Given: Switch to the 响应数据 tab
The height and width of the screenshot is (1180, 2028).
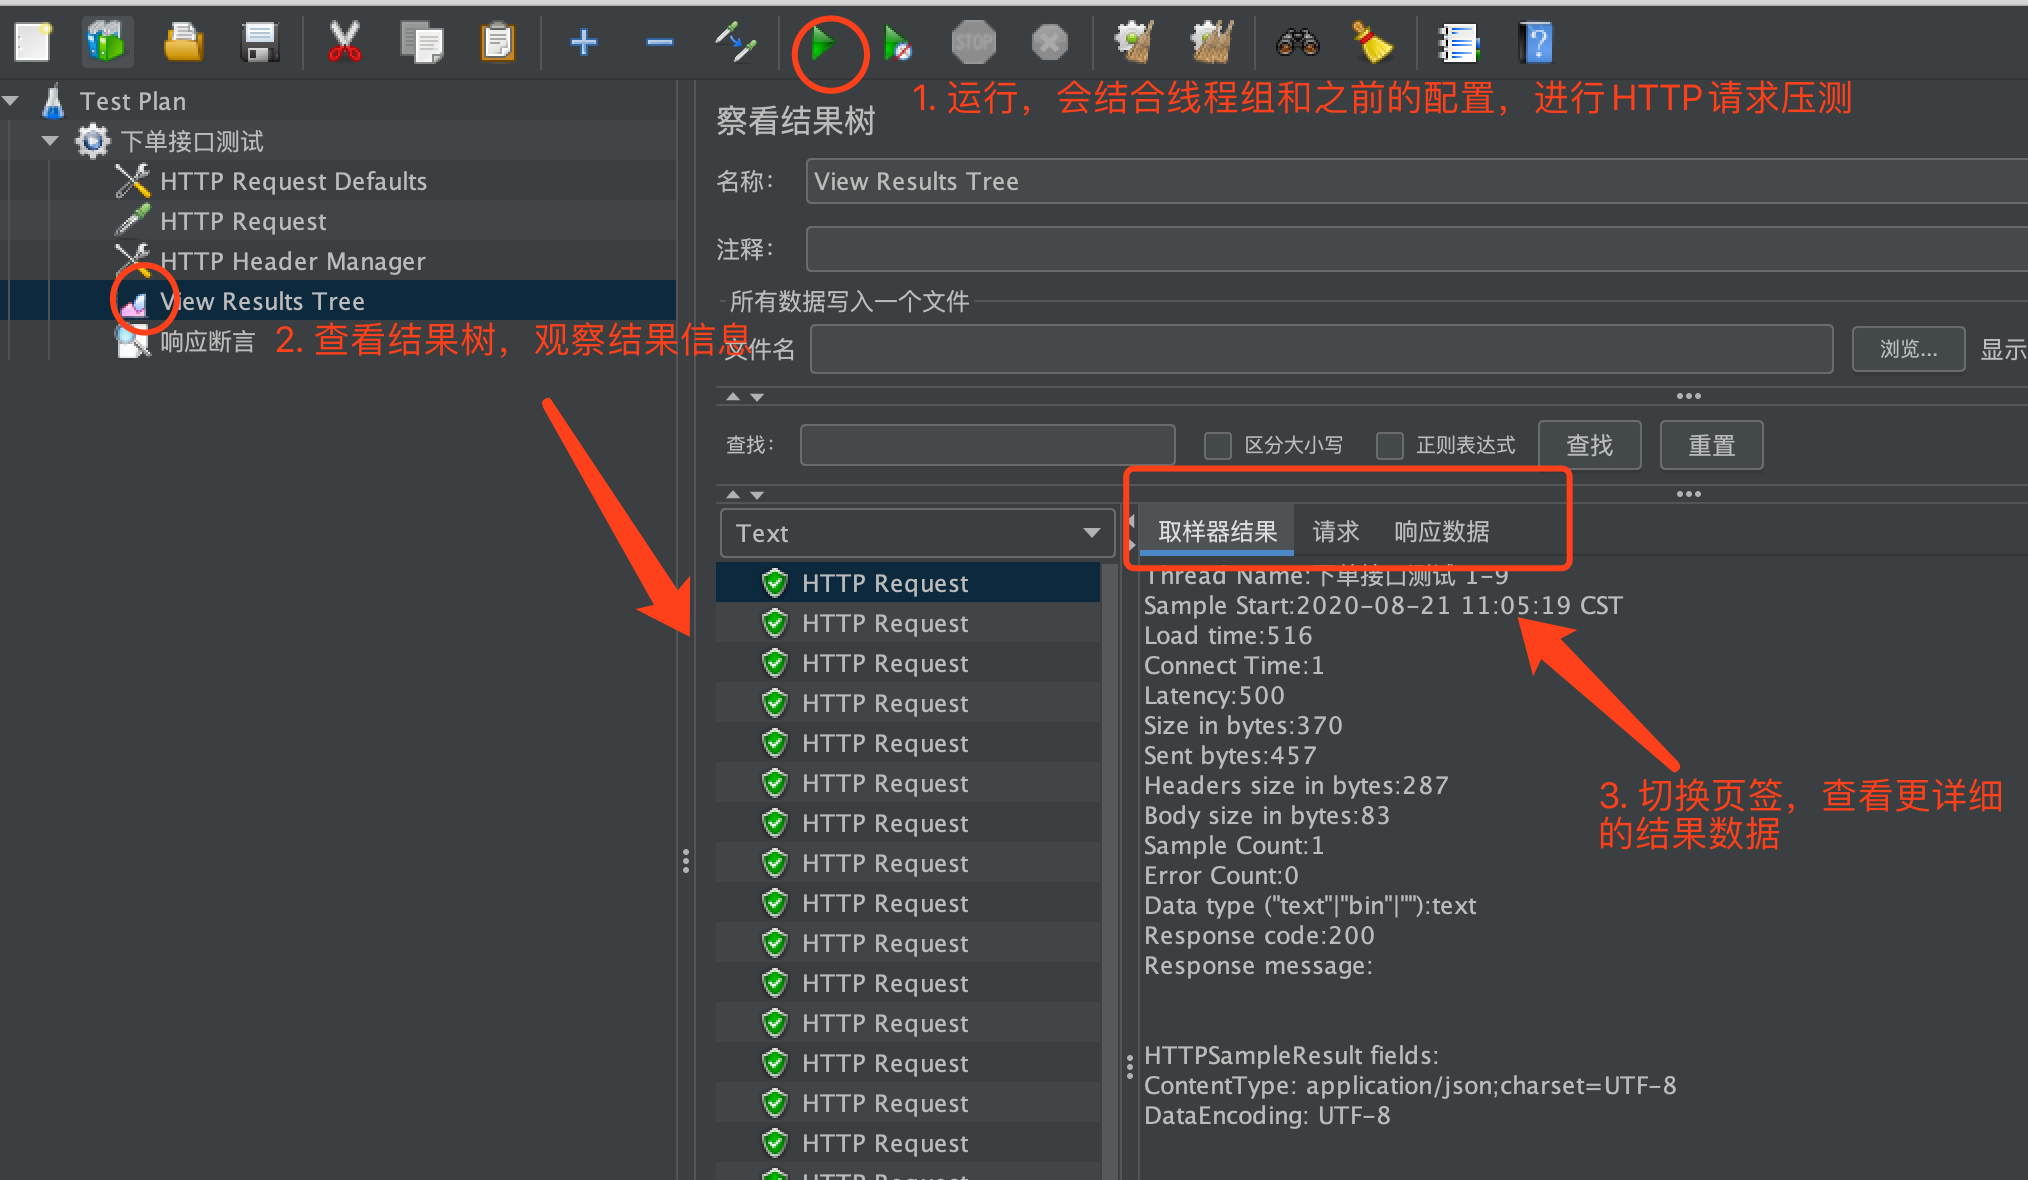Looking at the screenshot, I should point(1441,531).
